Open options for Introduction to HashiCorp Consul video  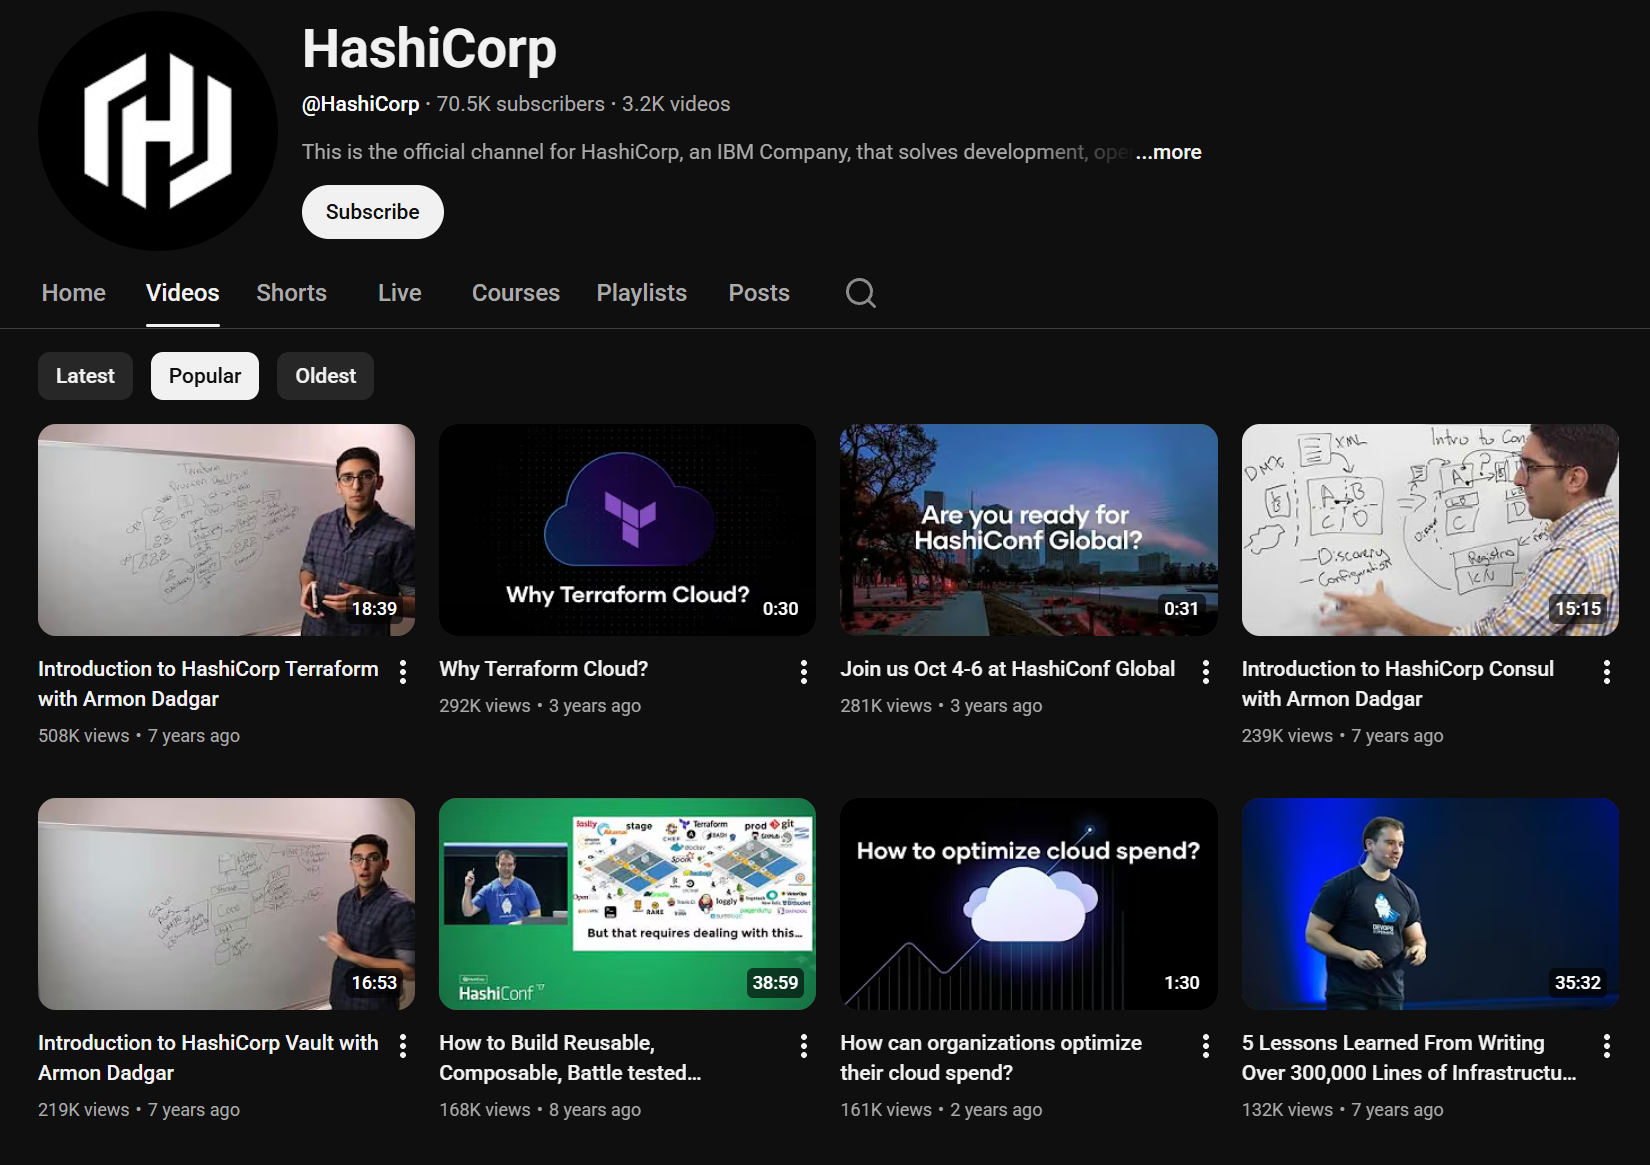pyautogui.click(x=1607, y=671)
